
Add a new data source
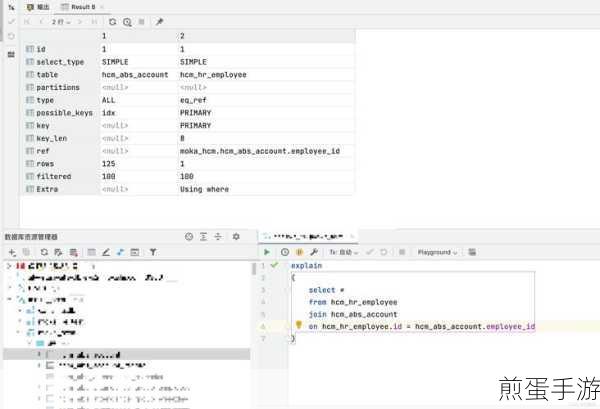click(12, 252)
